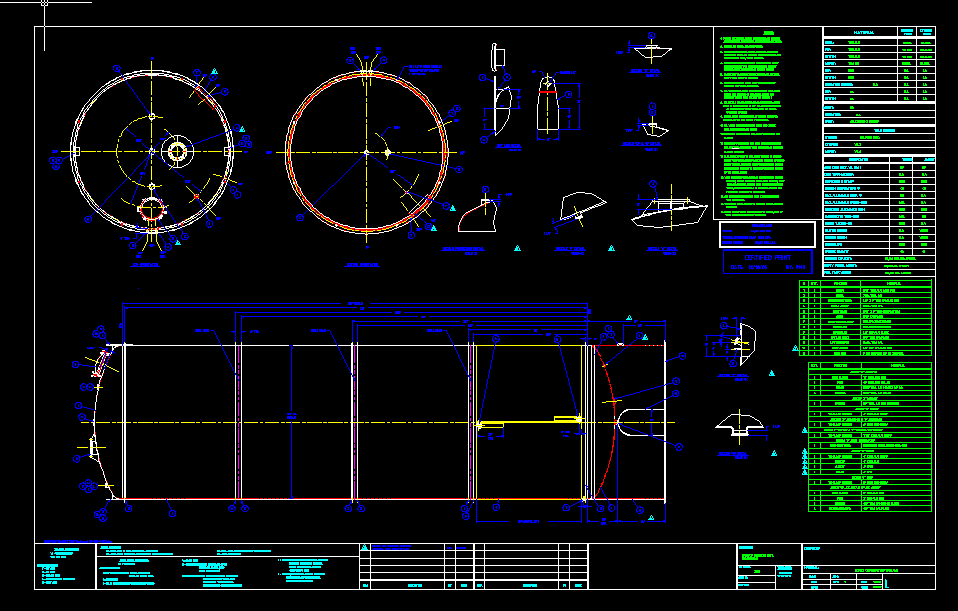Select the triangle flag below the nozzle orientation view
The image size is (958, 611).
click(516, 250)
